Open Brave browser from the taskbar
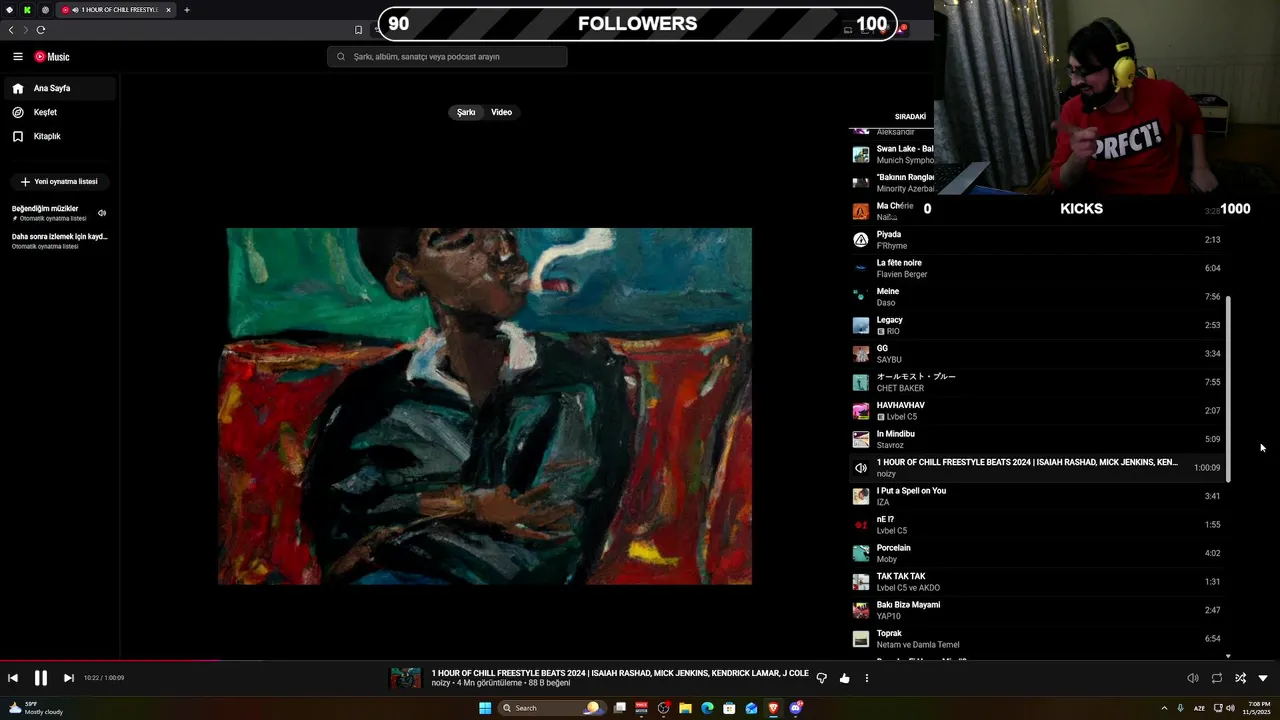The width and height of the screenshot is (1280, 720). [773, 708]
